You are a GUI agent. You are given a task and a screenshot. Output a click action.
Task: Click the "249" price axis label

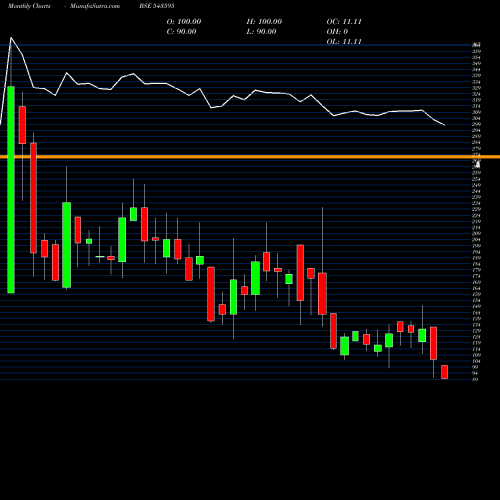click(476, 185)
